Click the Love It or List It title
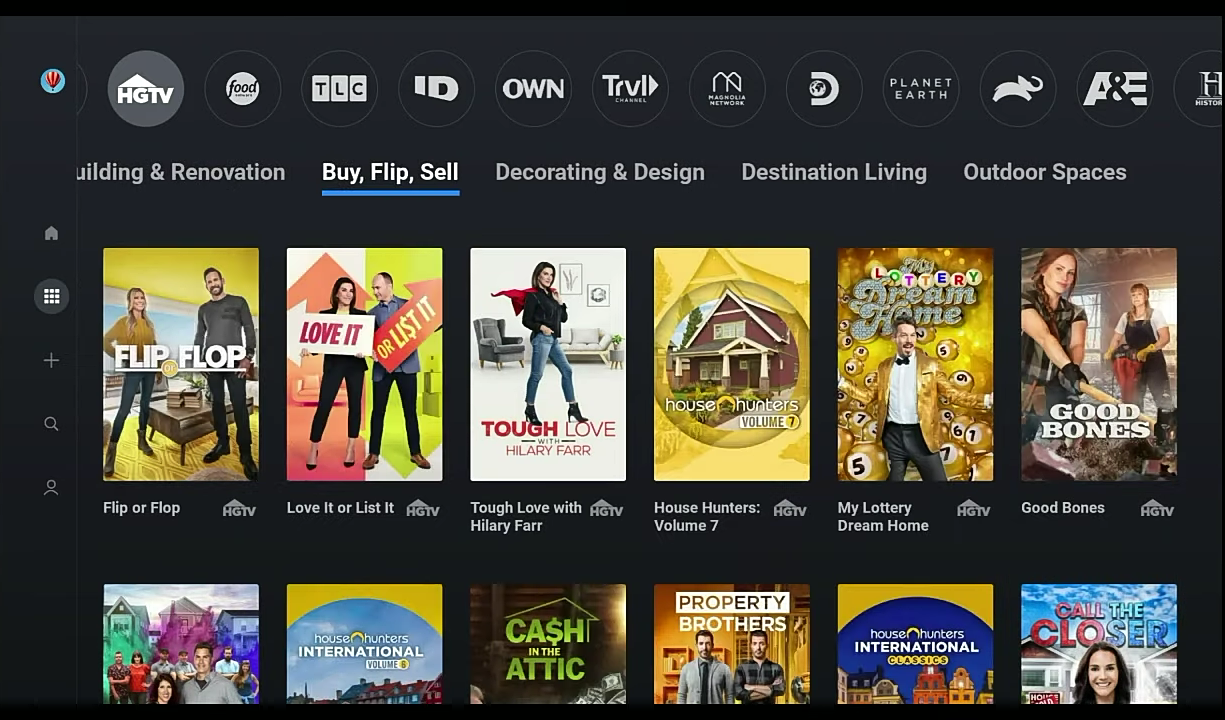Image resolution: width=1225 pixels, height=720 pixels. (341, 508)
